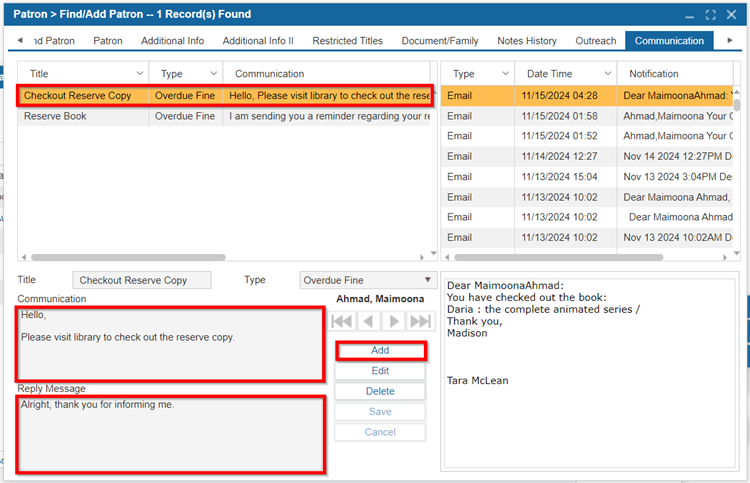Click the Delete button

click(380, 391)
